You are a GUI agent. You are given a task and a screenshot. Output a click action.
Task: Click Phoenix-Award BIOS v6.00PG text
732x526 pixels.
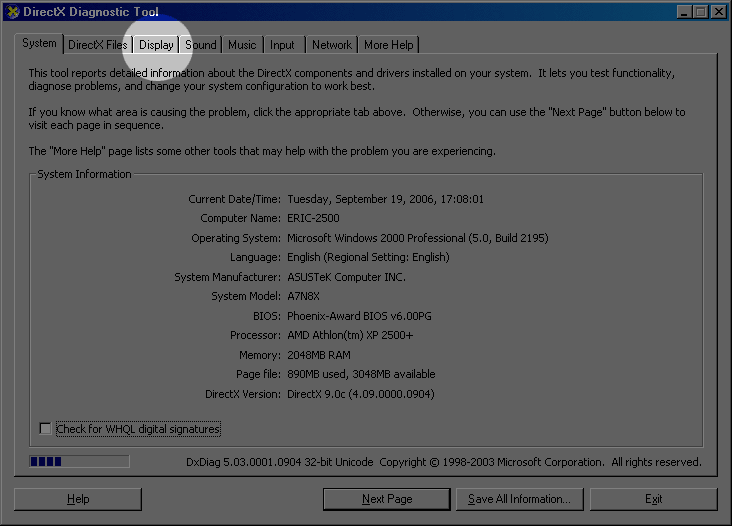359,316
